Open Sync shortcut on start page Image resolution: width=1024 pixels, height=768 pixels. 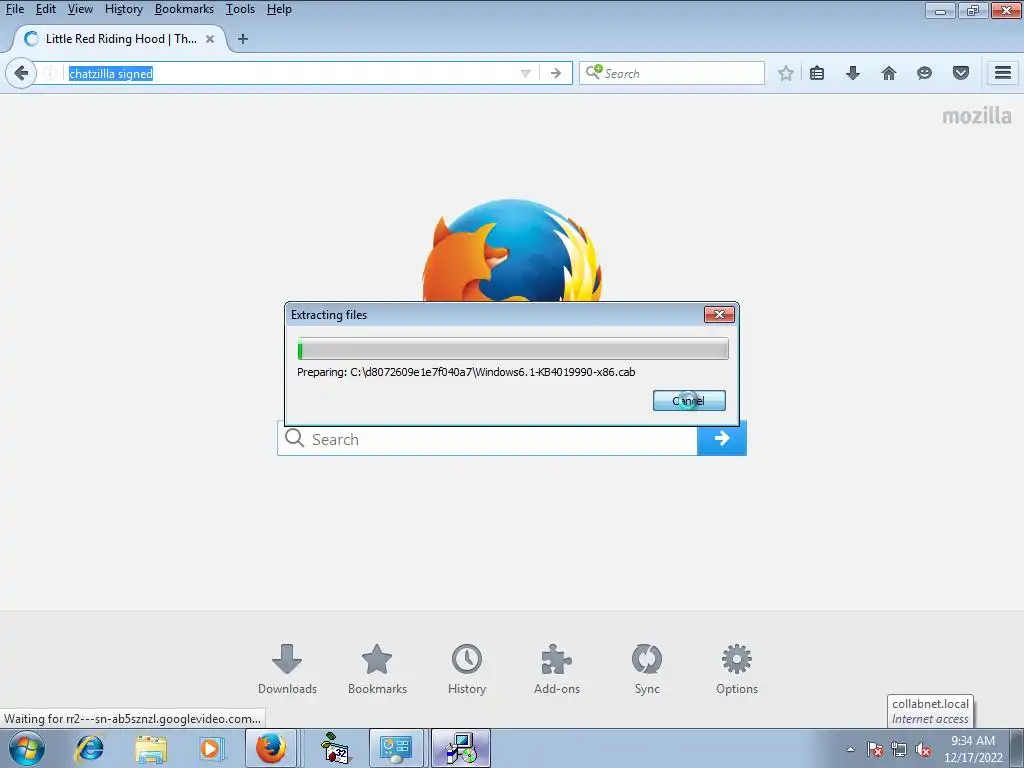tap(647, 669)
